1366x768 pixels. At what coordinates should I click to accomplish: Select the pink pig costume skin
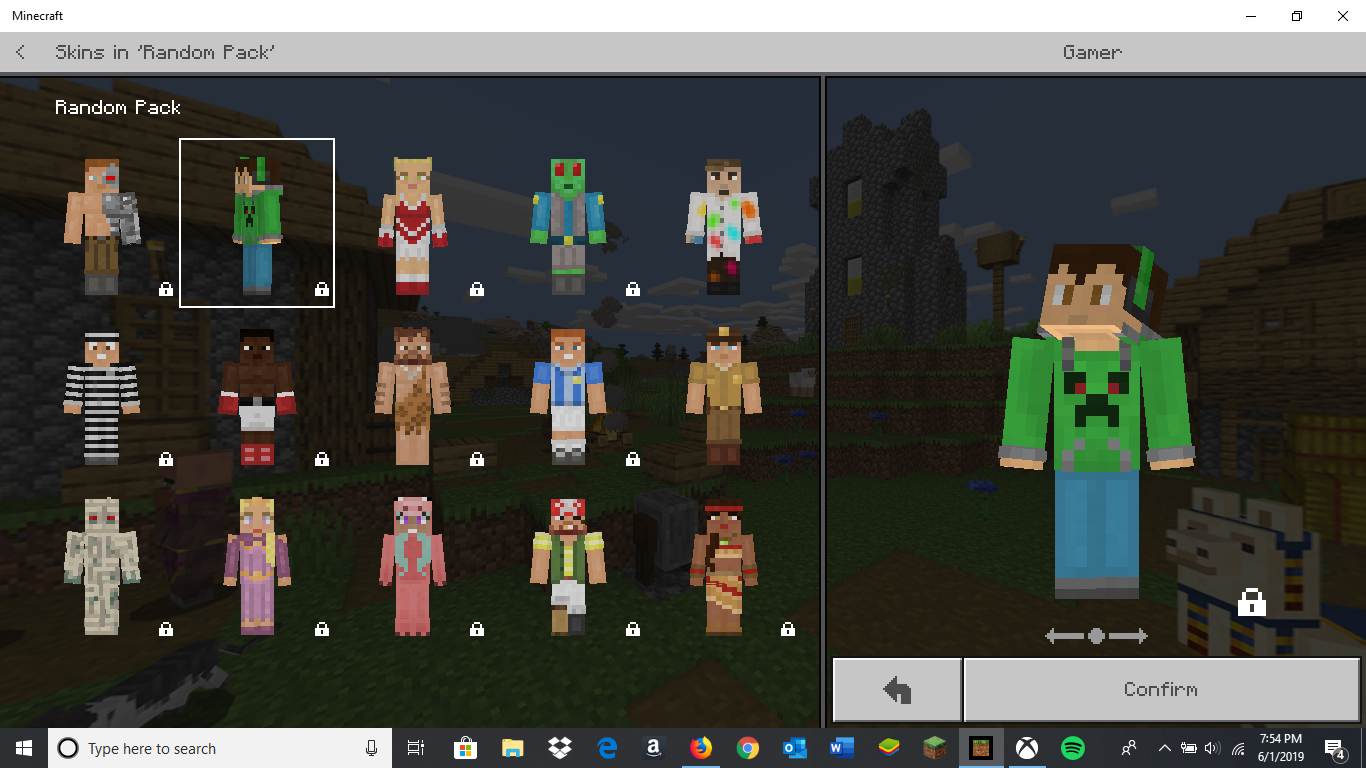(x=412, y=566)
